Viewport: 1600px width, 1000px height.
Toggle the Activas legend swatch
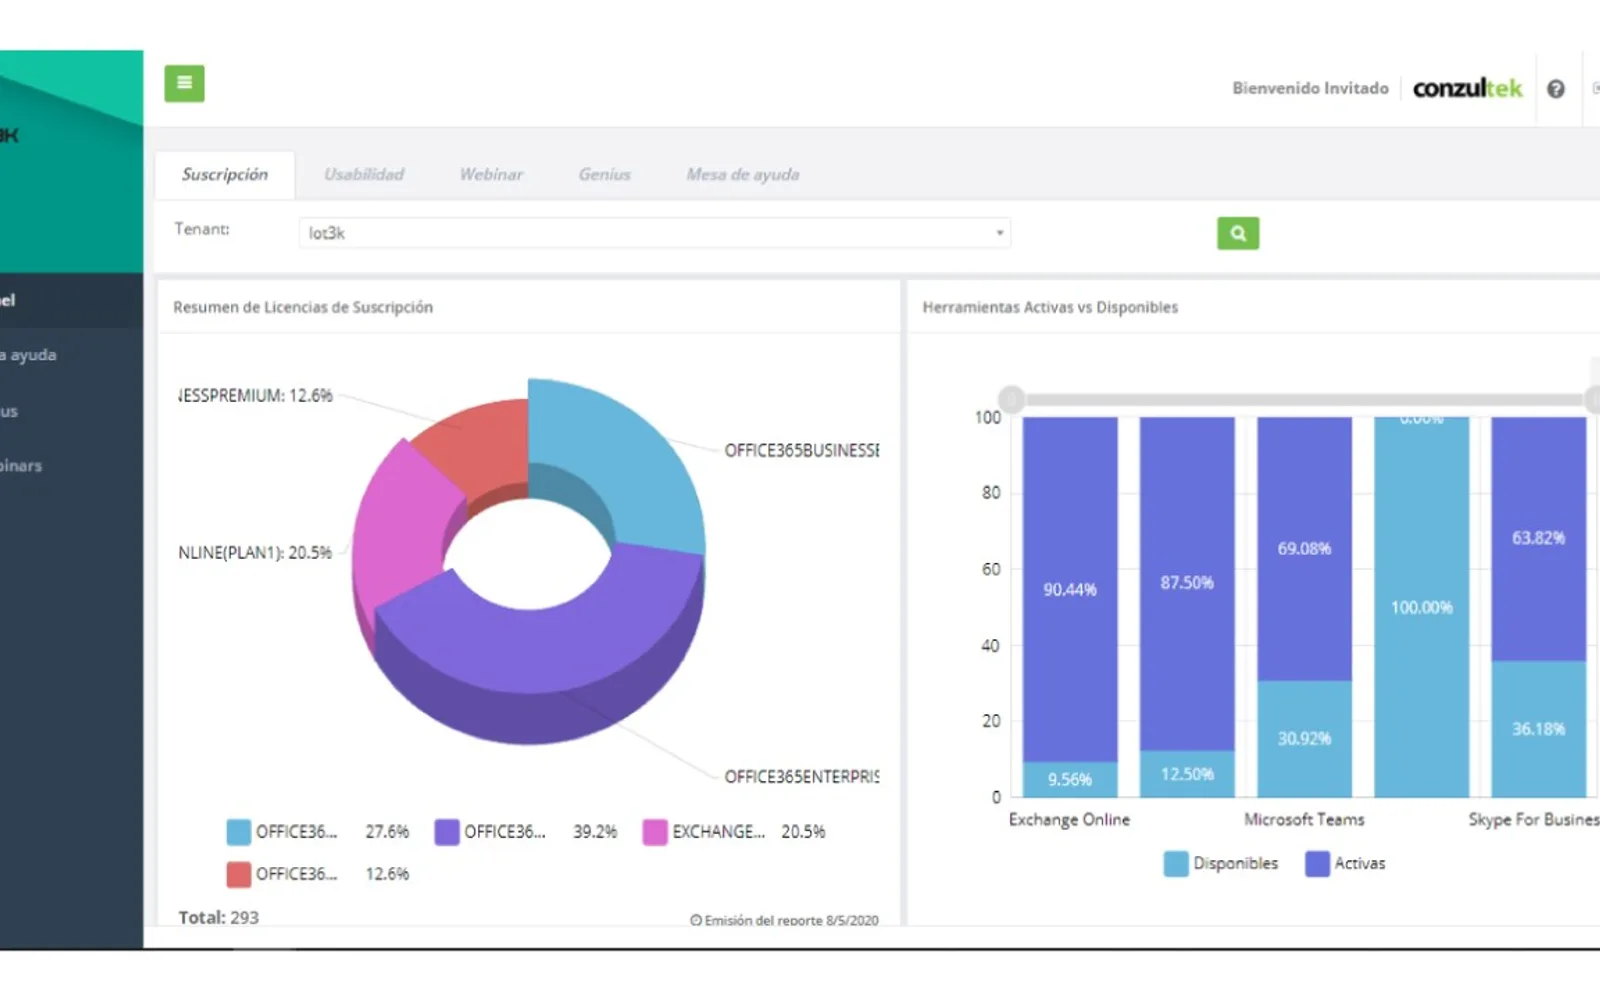pos(1317,863)
